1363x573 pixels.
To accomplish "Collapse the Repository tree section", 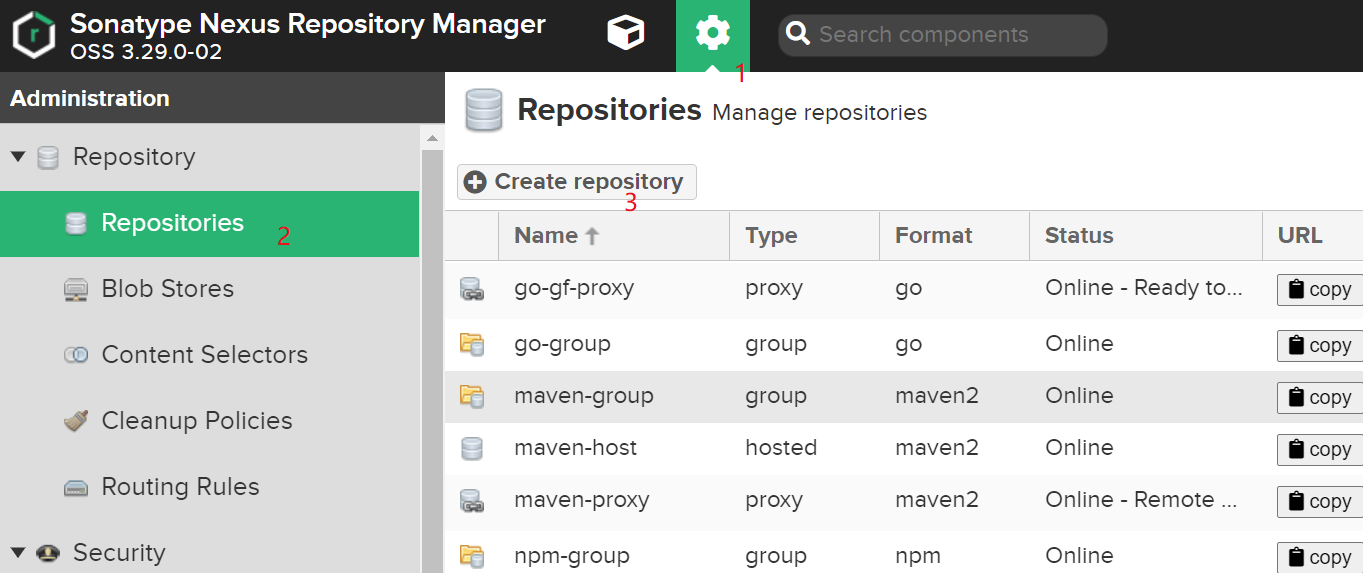I will tap(18, 157).
